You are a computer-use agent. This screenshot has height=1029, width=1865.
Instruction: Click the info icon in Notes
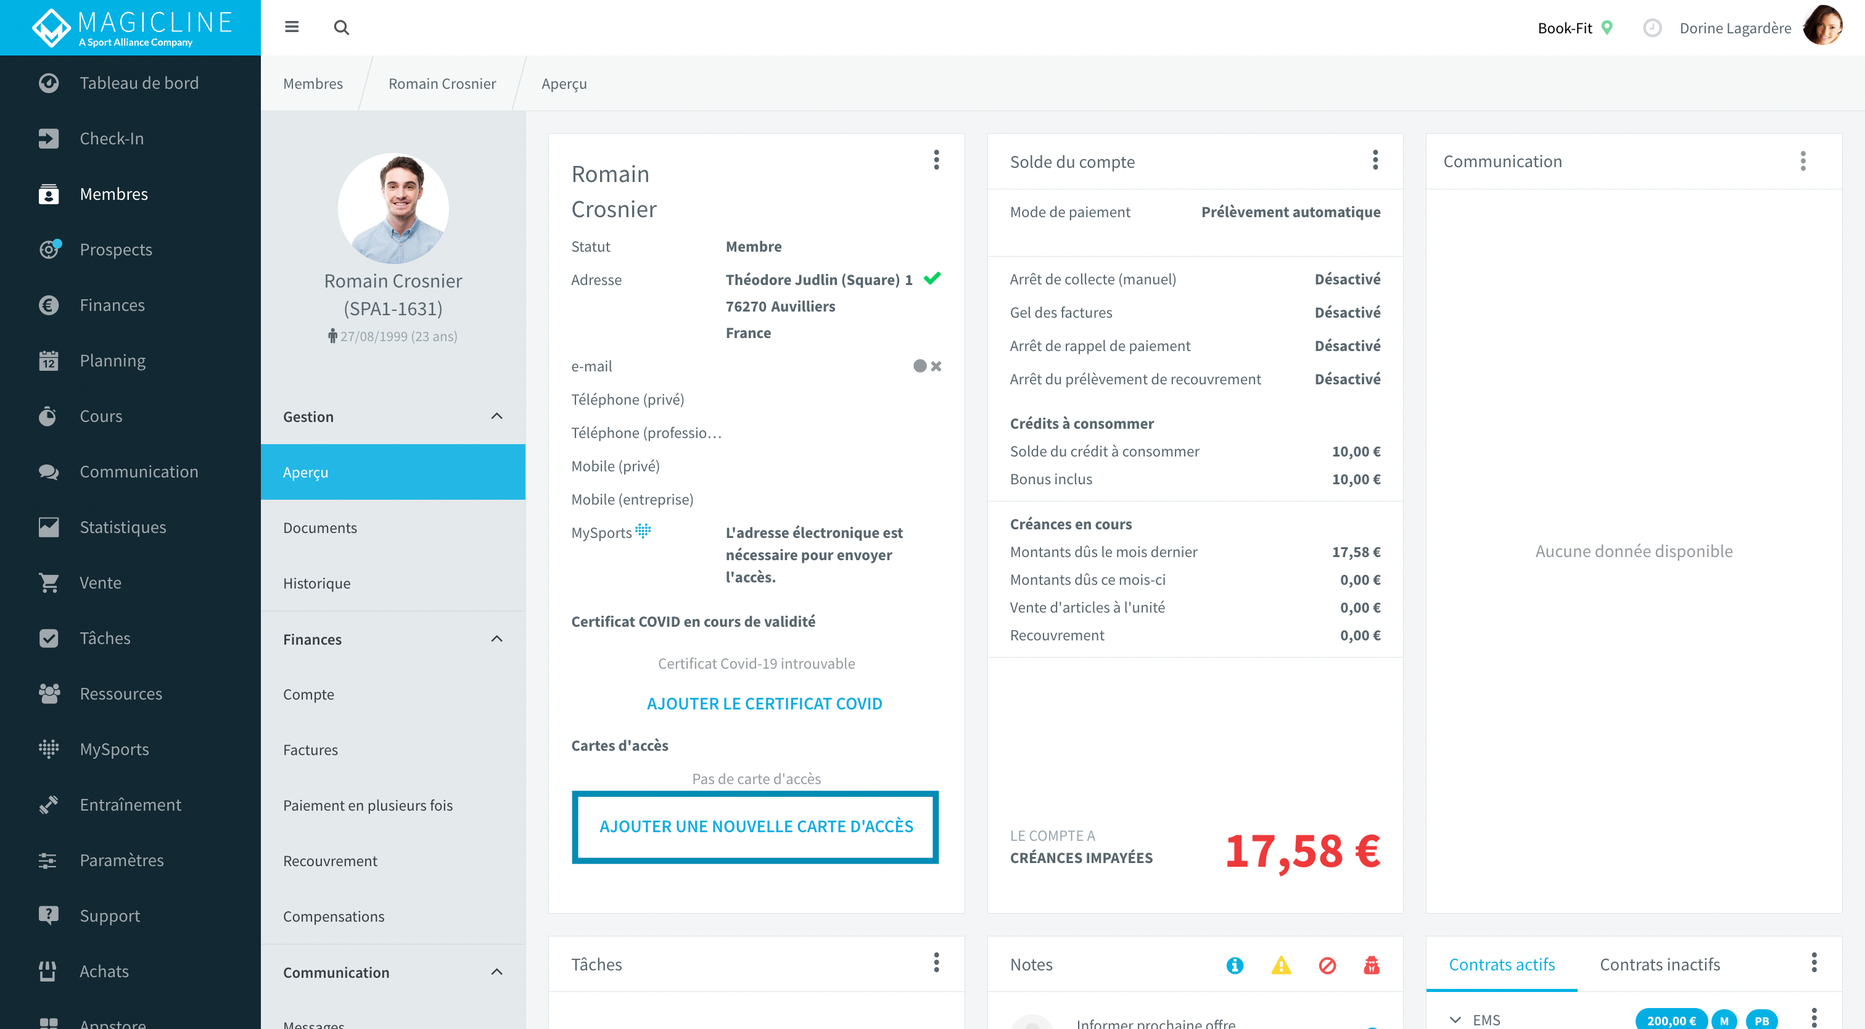(x=1235, y=965)
